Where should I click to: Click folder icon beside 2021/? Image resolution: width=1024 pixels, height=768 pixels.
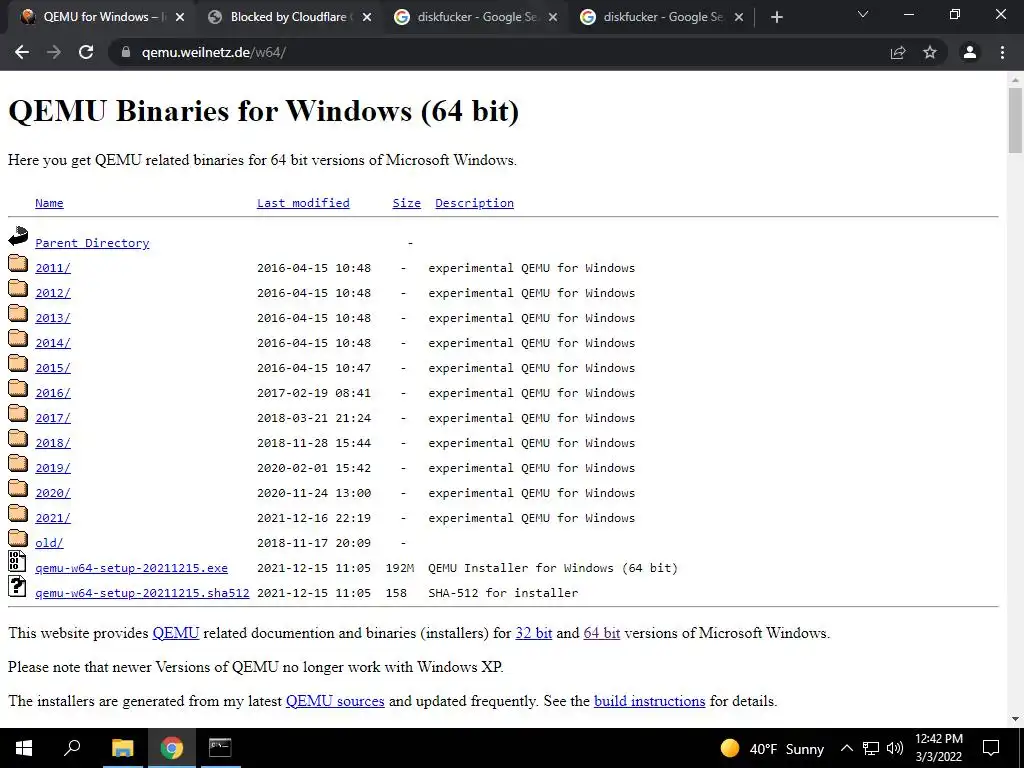click(18, 513)
